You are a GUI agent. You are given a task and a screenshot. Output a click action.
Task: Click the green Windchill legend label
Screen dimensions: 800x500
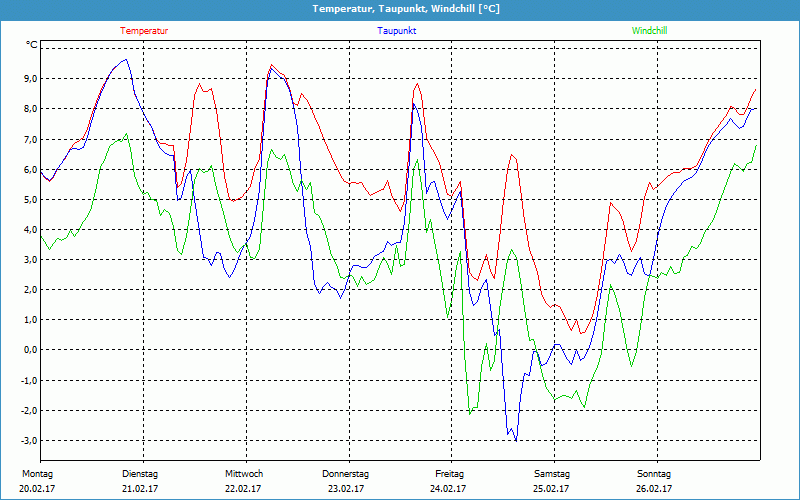click(x=649, y=31)
